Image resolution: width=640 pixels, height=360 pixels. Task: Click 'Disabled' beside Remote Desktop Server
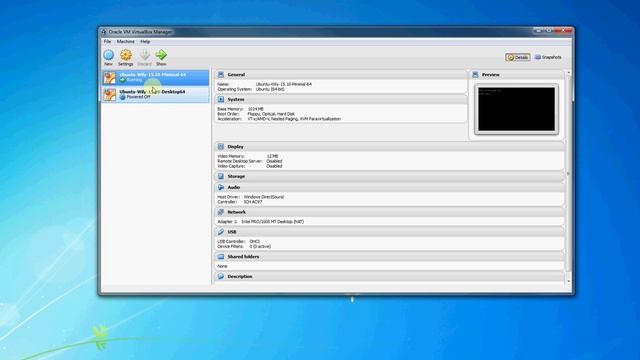pos(274,161)
